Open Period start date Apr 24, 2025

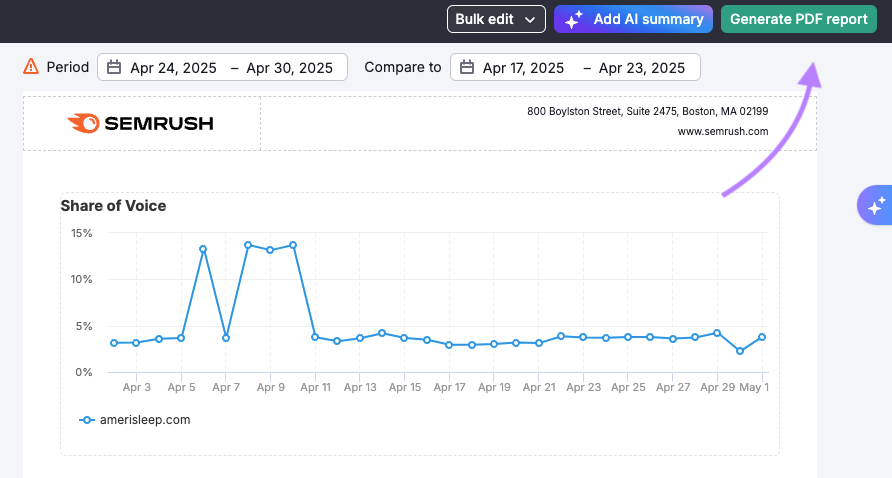pos(172,68)
